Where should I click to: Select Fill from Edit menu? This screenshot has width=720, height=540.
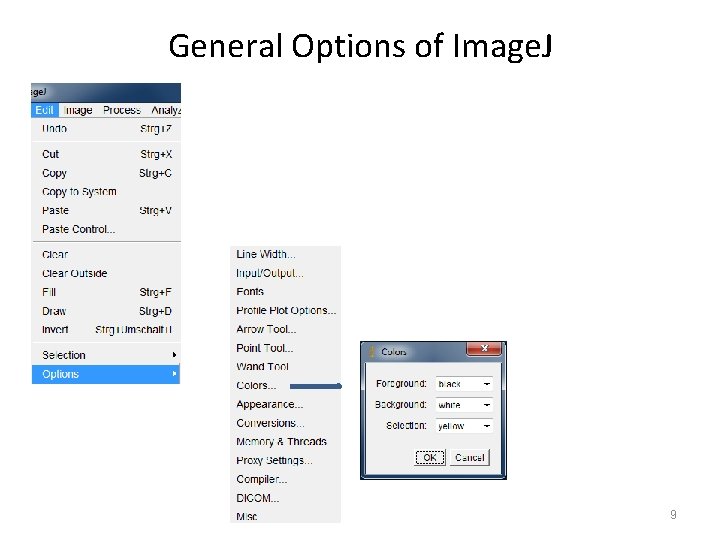[x=106, y=292]
